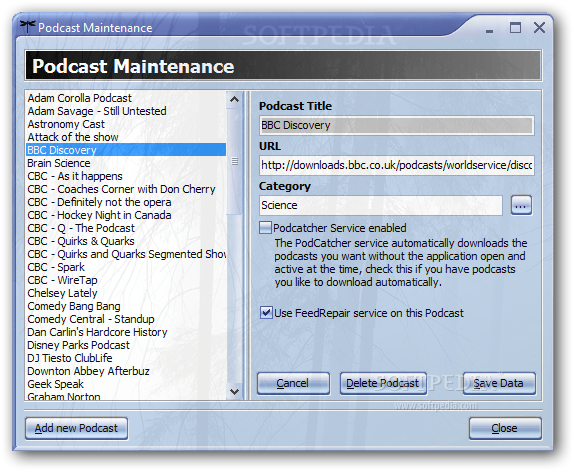This screenshot has width=574, height=471.
Task: Click the podcast list scrollbar thumb
Action: (x=234, y=161)
